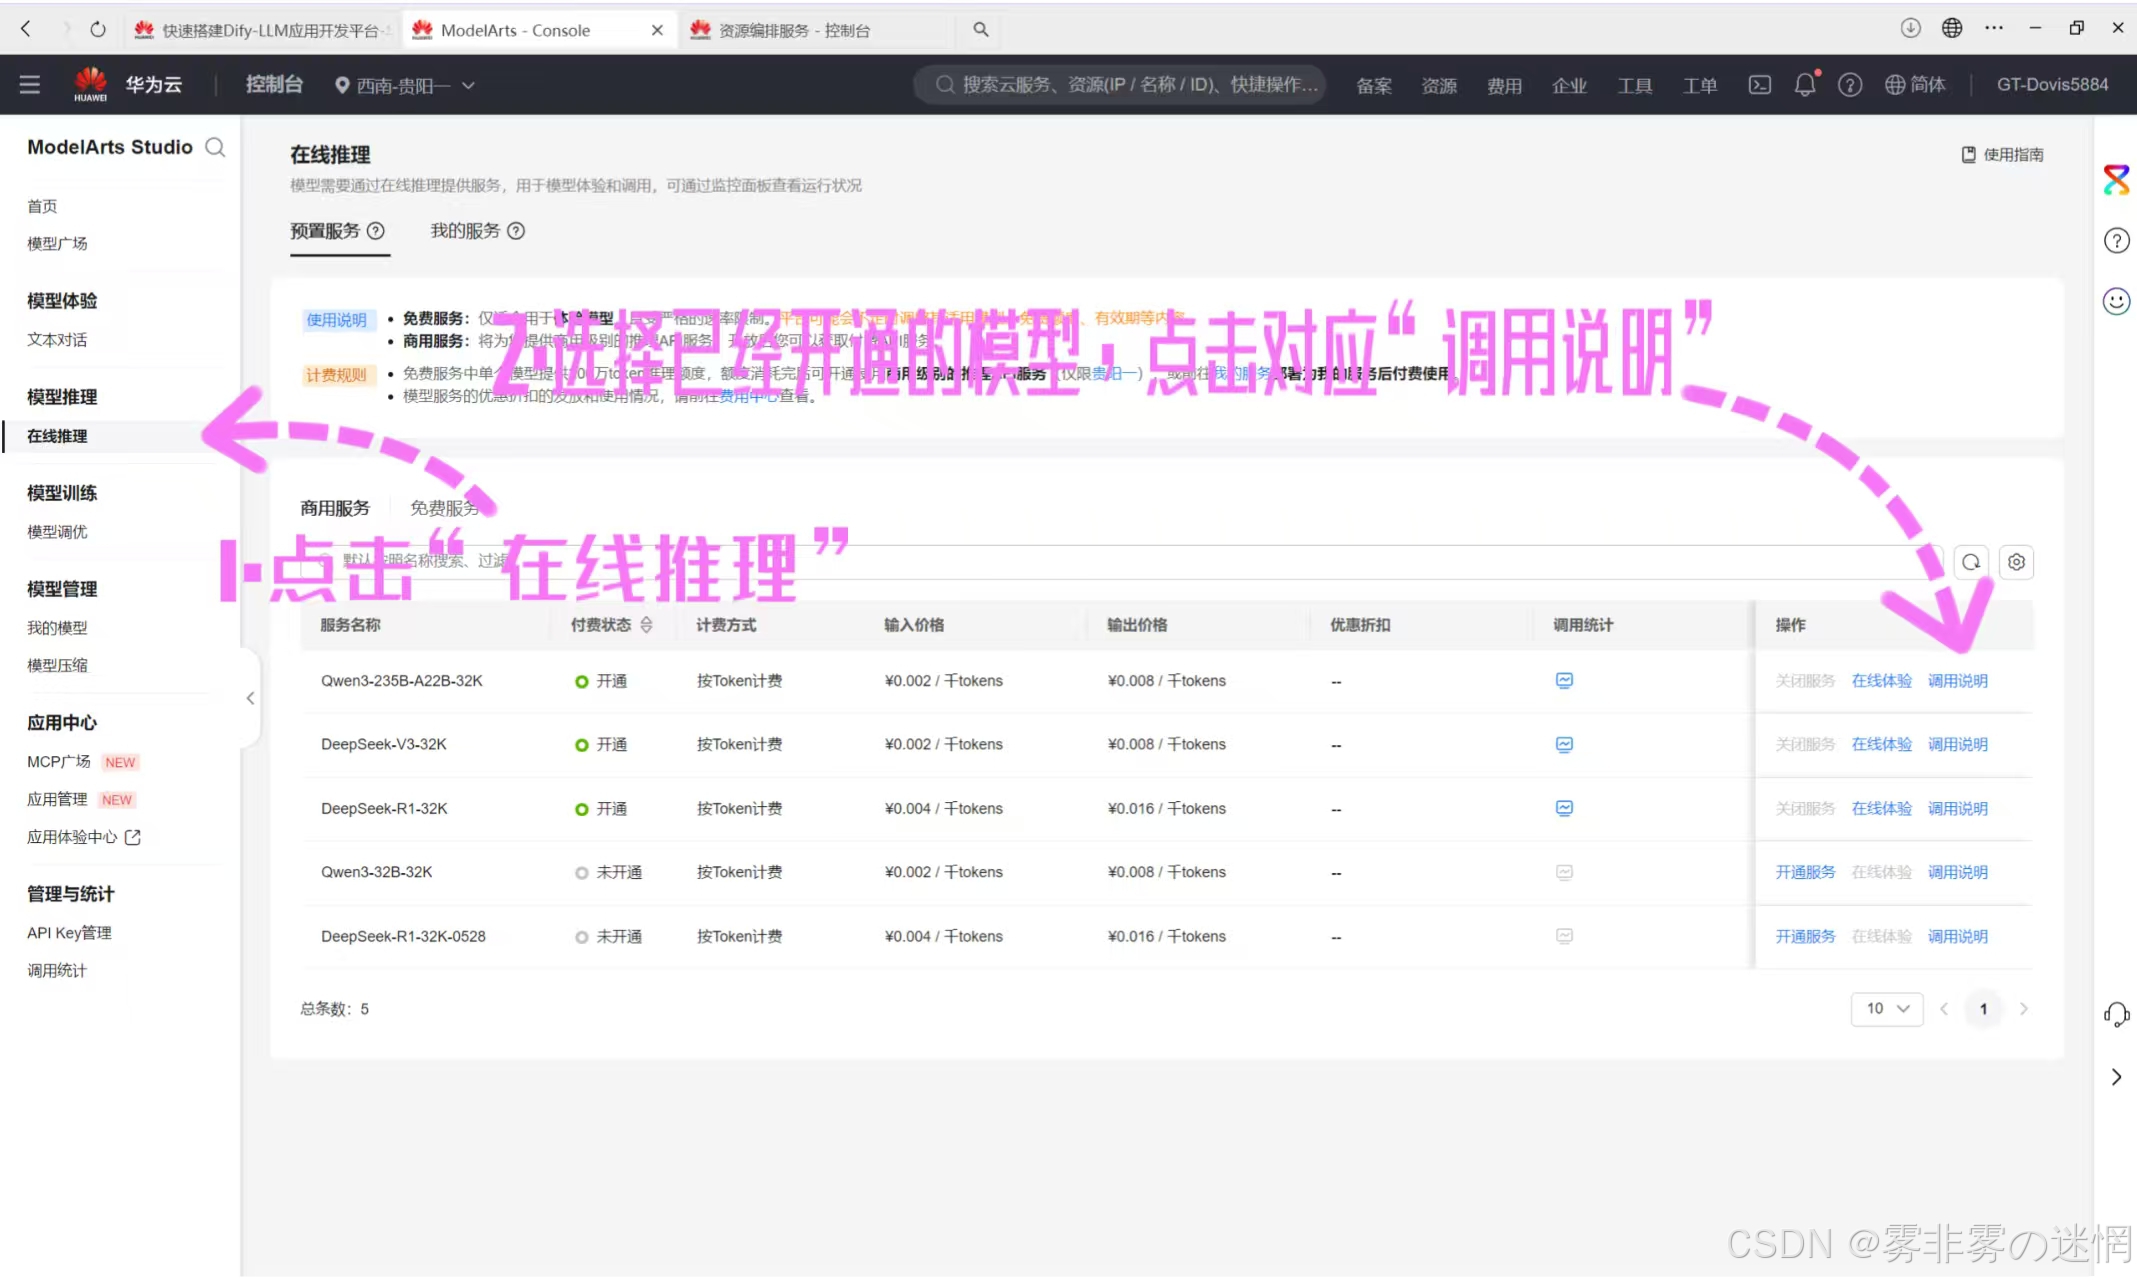Open 控制台 in top bar
Viewport: 2137px width, 1280px height.
click(x=274, y=85)
